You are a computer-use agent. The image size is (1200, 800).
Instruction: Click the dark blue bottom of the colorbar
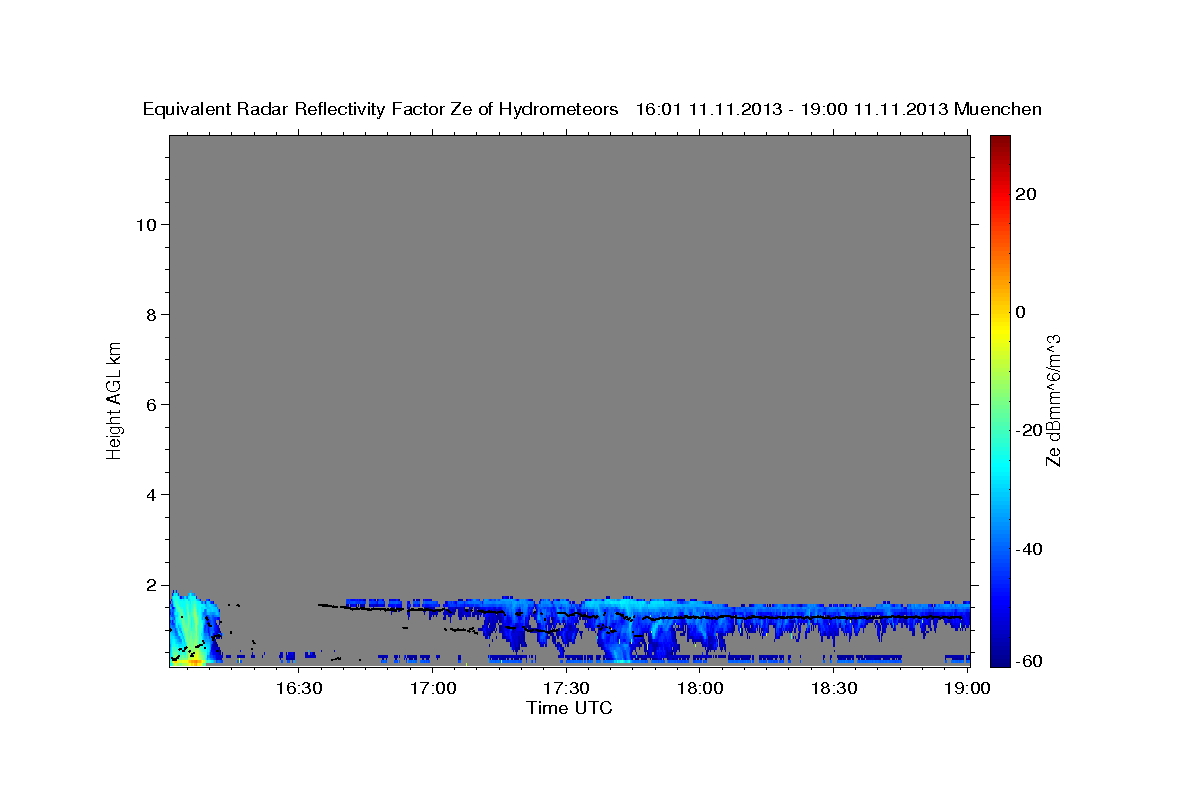pos(998,655)
